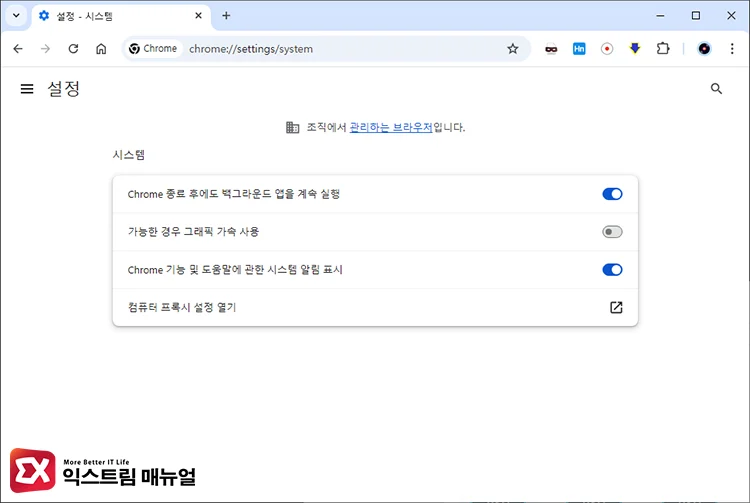Open the Extensions puzzle piece menu
Screen dimensions: 750x503
[663, 49]
